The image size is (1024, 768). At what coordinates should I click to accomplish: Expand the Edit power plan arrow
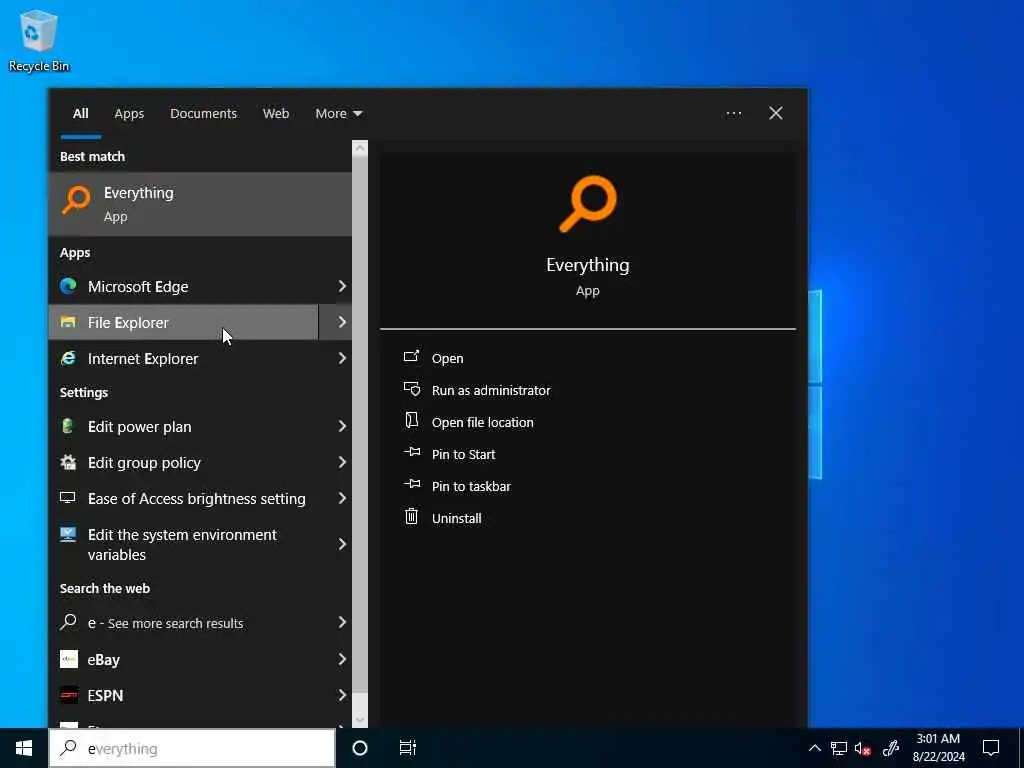pyautogui.click(x=342, y=426)
